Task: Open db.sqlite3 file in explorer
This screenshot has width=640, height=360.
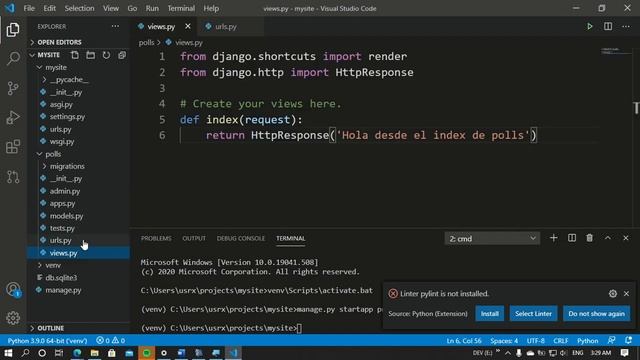Action: click(x=61, y=278)
